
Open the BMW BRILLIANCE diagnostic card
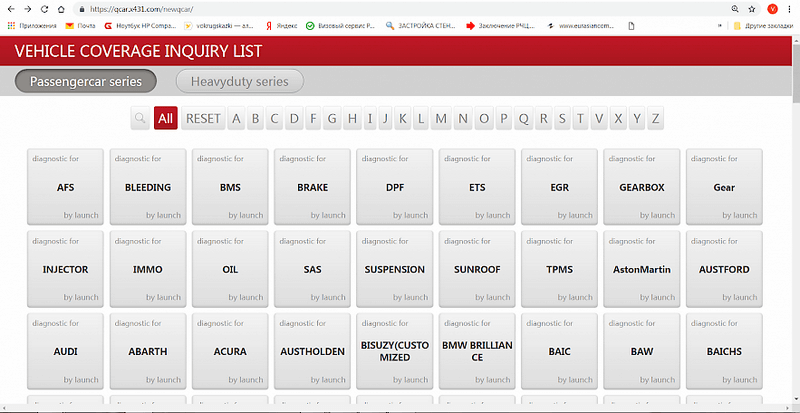pyautogui.click(x=477, y=351)
